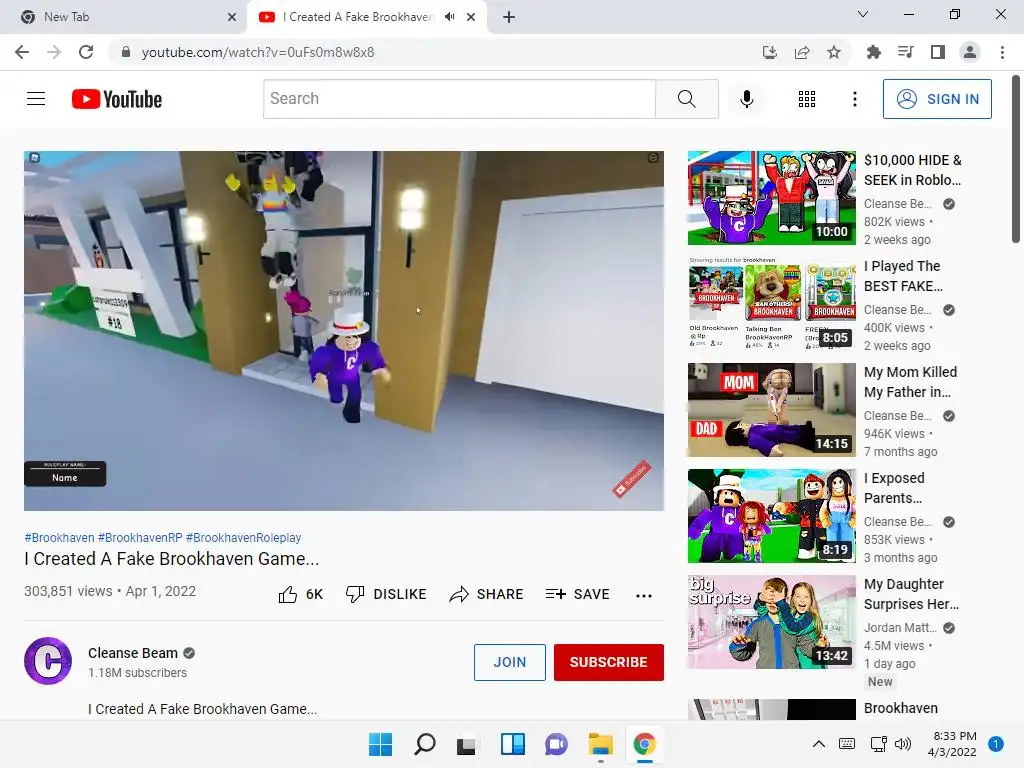Screen dimensions: 1024x768
Task: Open Chrome extensions puzzle icon
Action: click(x=873, y=52)
